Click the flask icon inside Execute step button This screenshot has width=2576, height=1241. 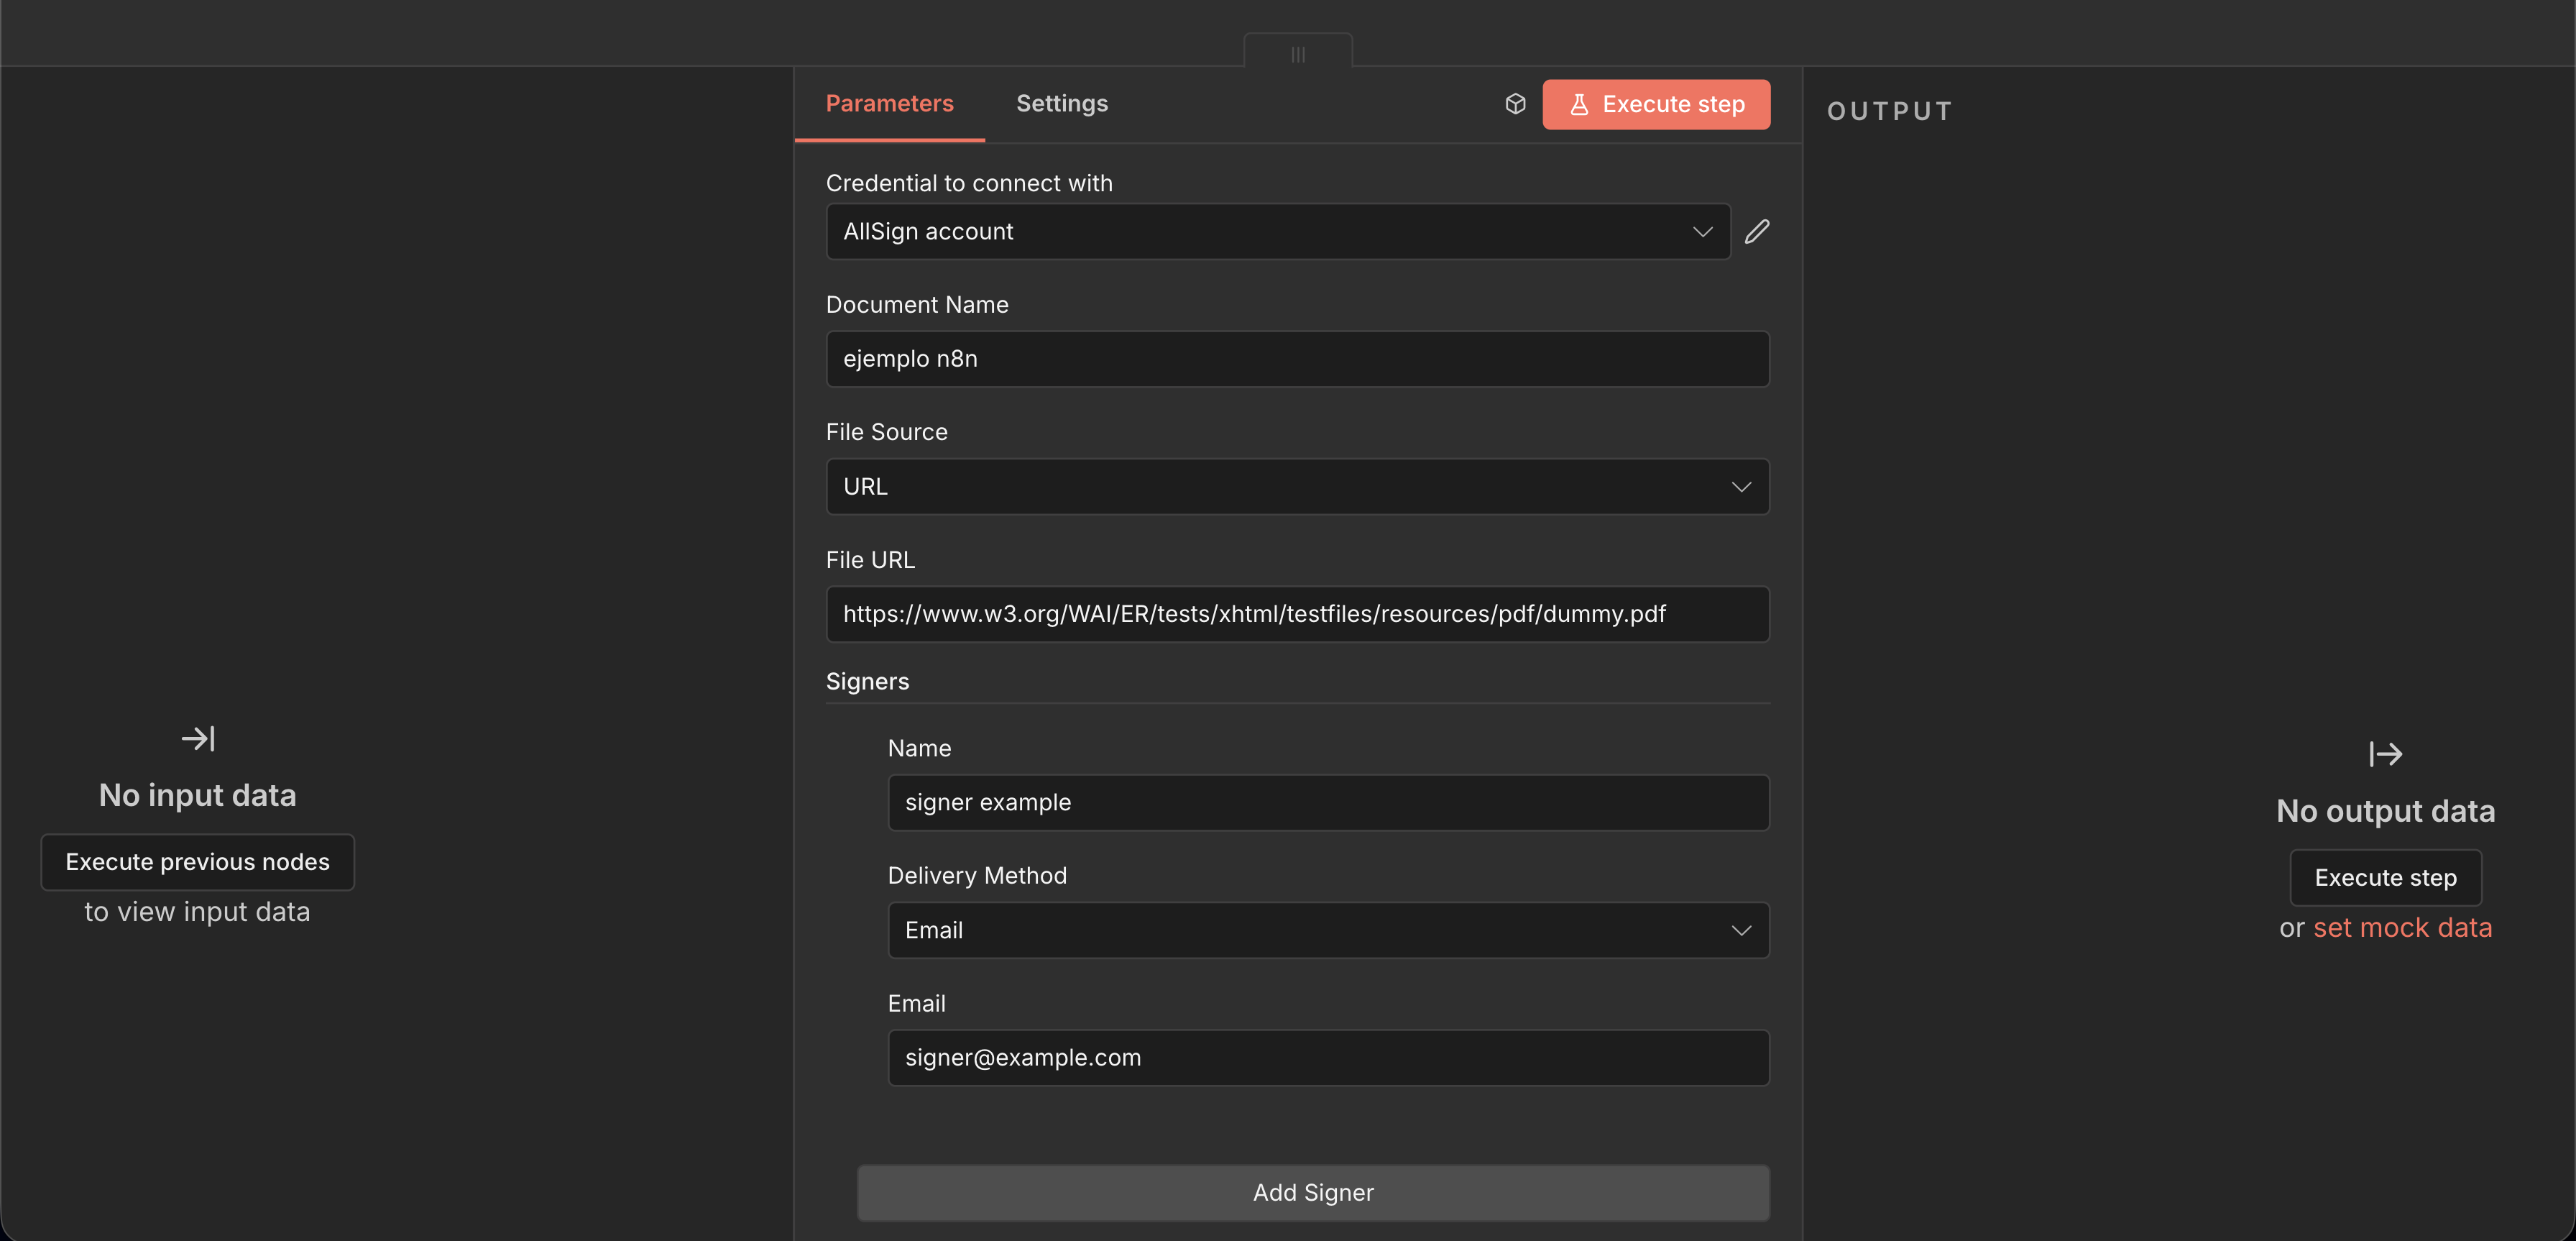[1579, 104]
